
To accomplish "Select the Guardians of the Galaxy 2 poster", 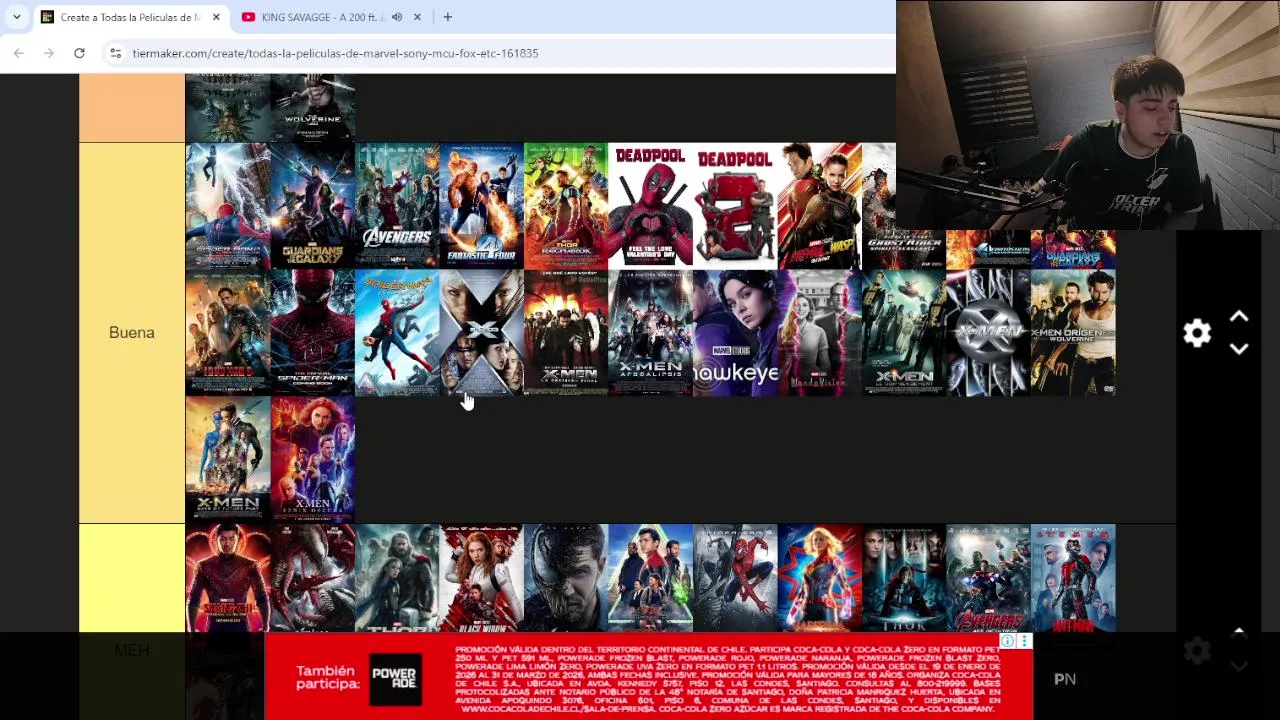I will (x=1073, y=250).
